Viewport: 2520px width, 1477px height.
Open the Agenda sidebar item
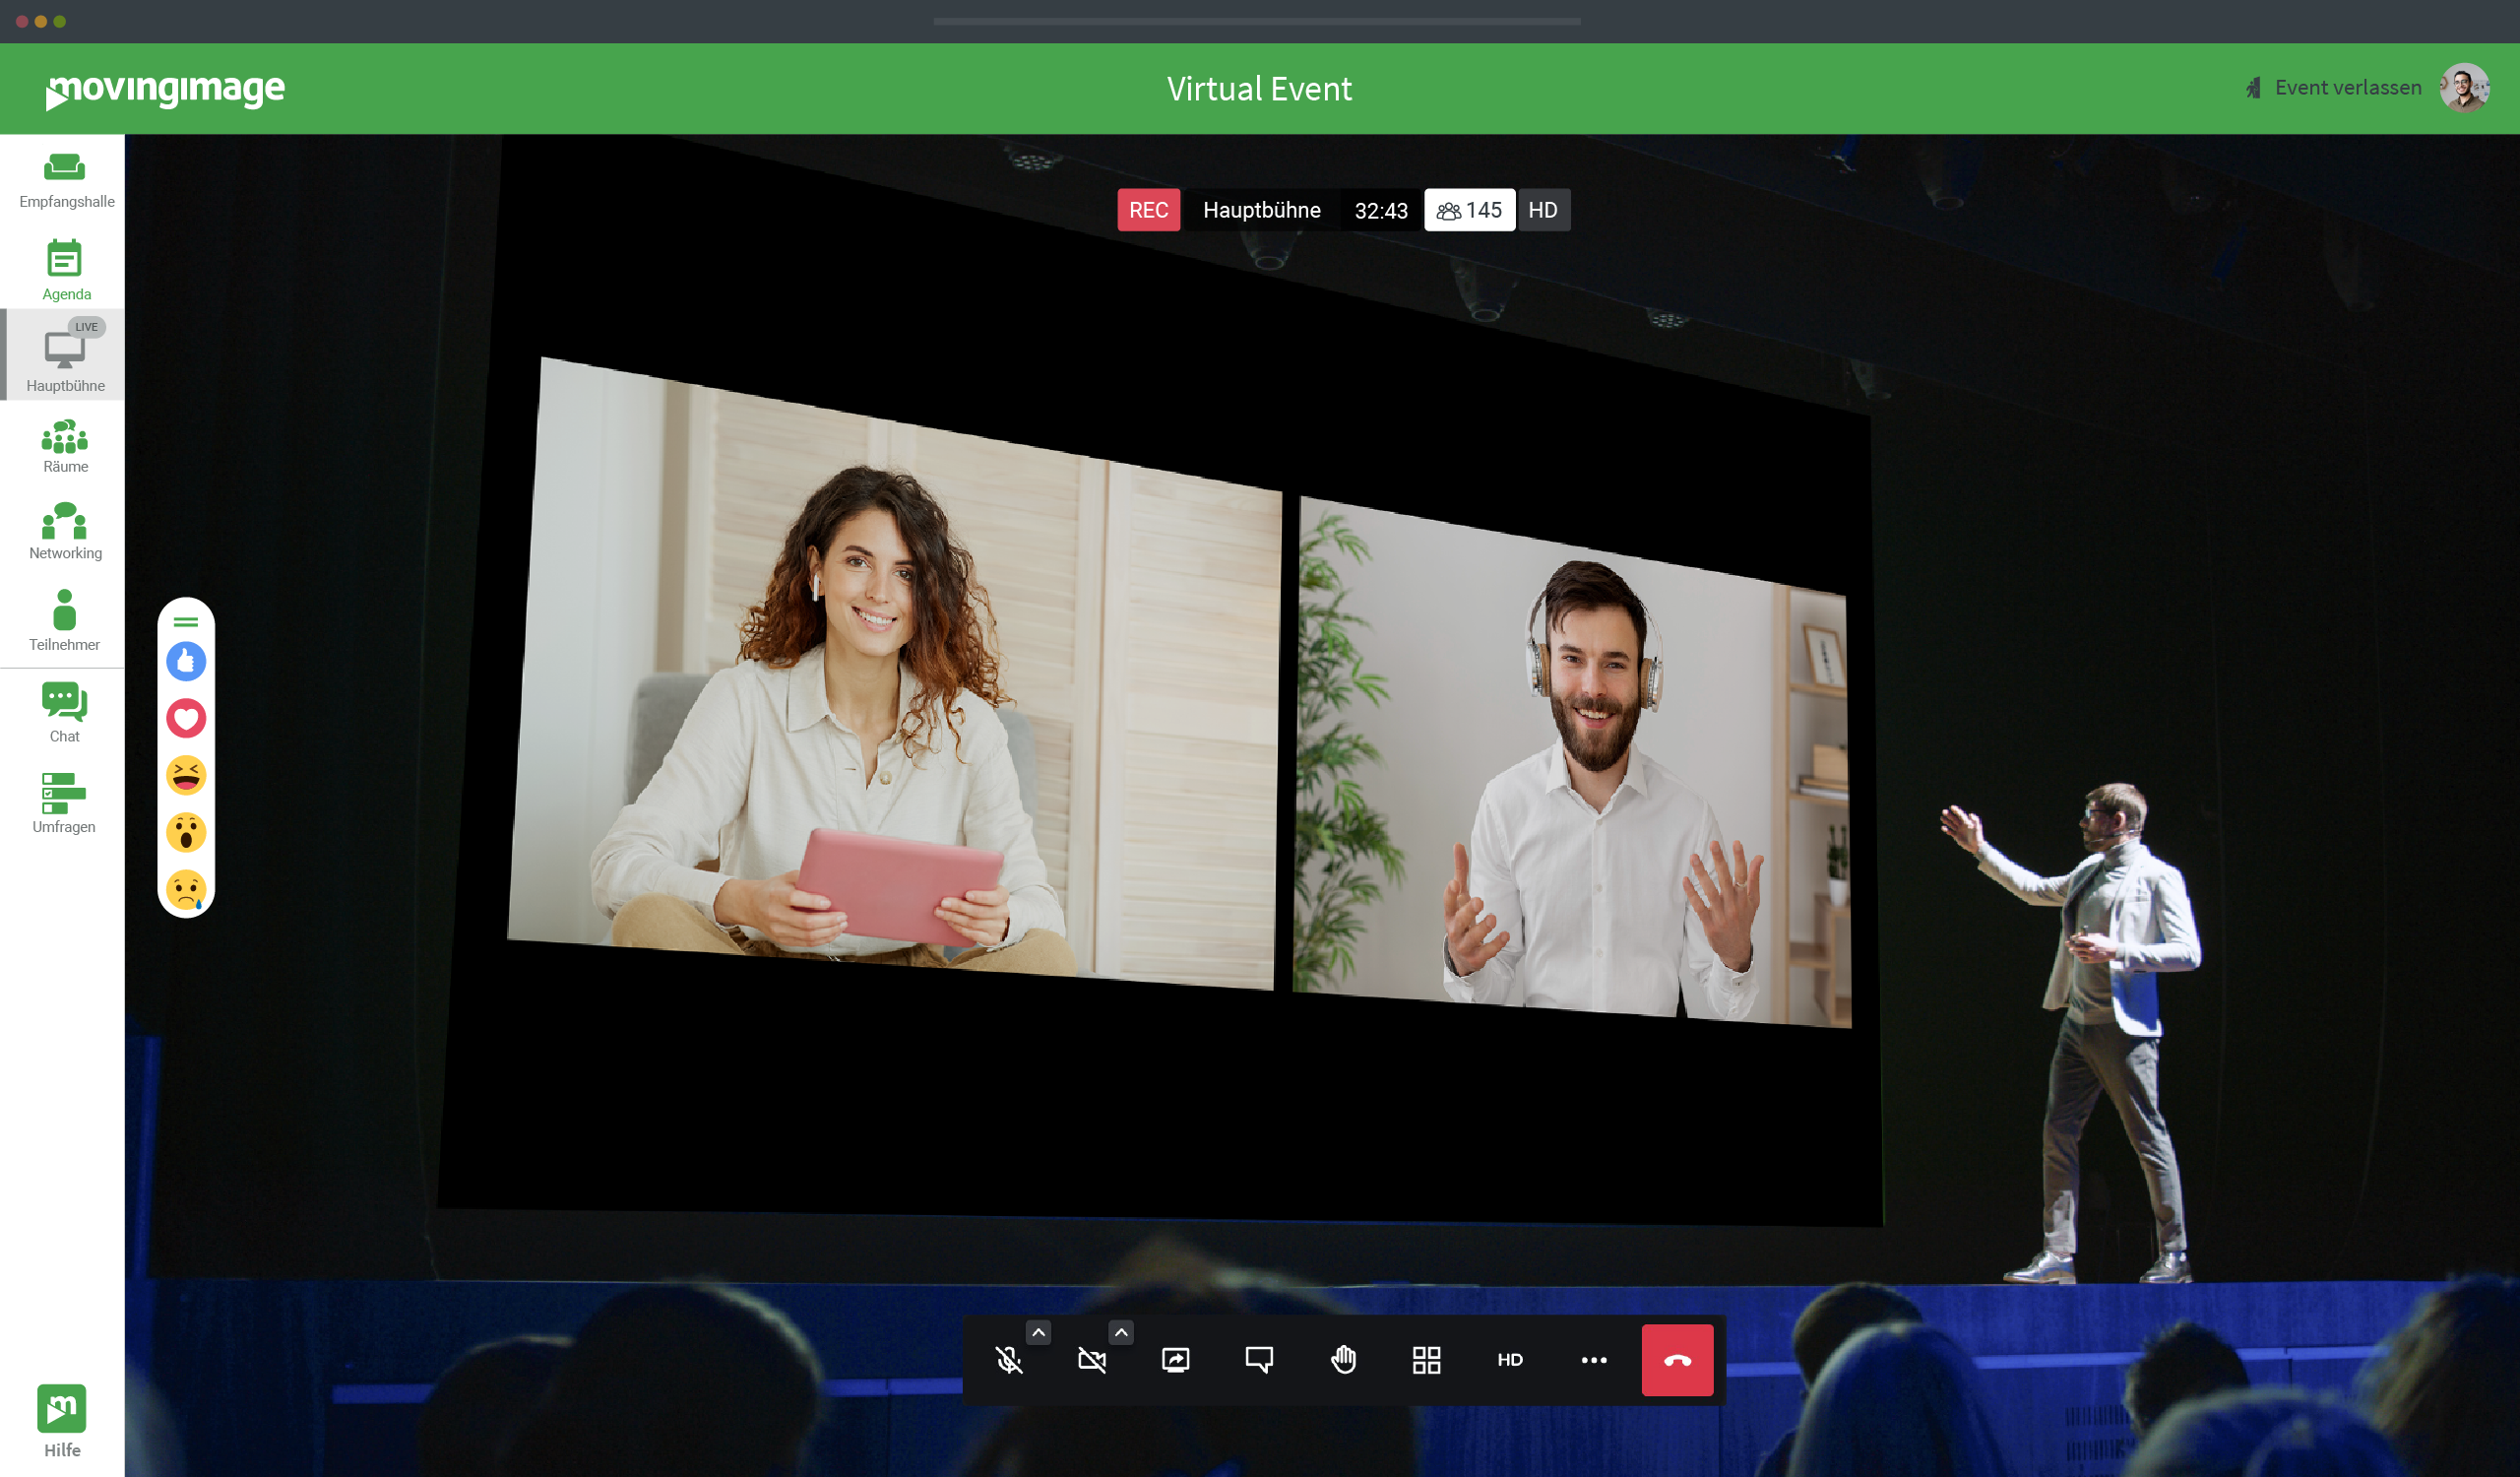65,270
